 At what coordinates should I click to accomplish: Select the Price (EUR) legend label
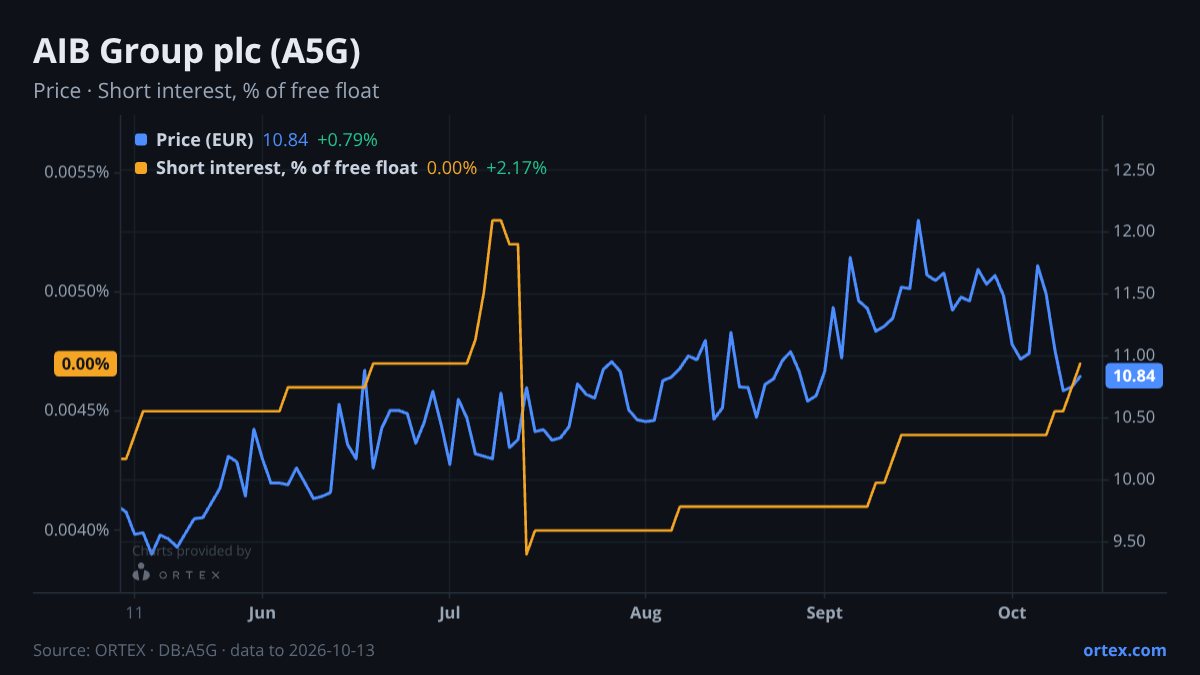point(205,140)
